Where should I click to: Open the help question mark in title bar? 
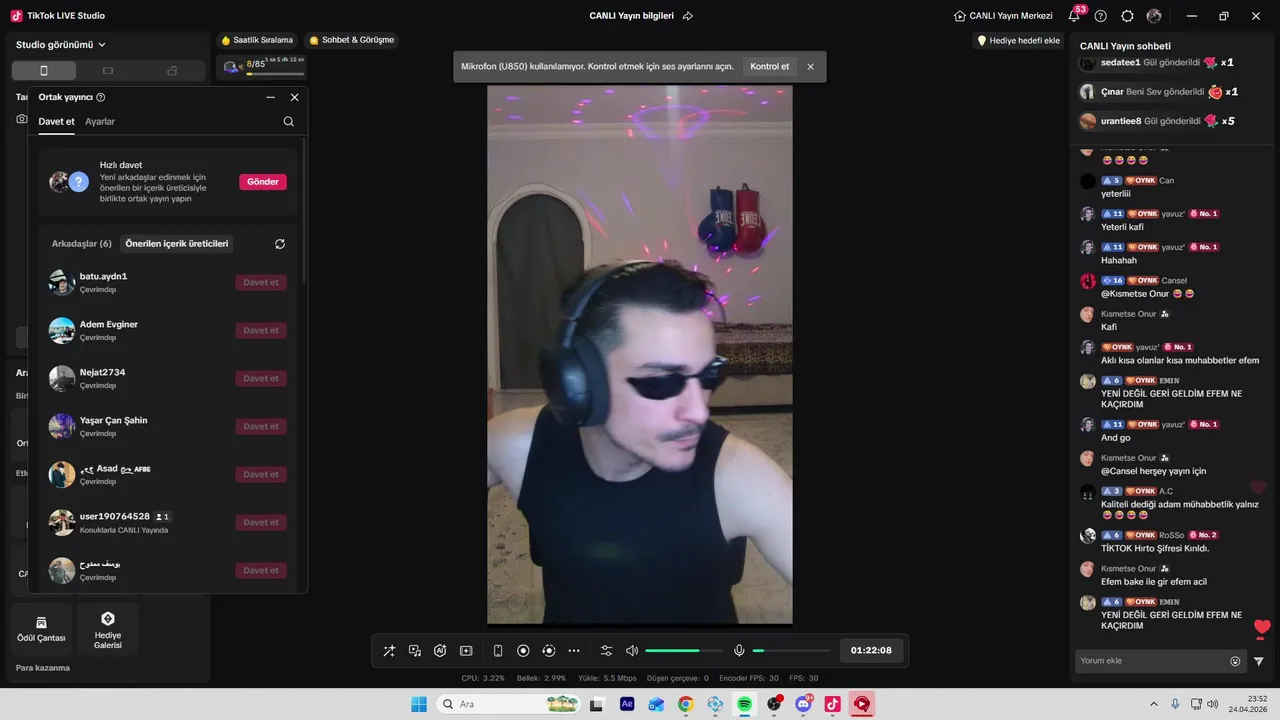pos(1101,16)
